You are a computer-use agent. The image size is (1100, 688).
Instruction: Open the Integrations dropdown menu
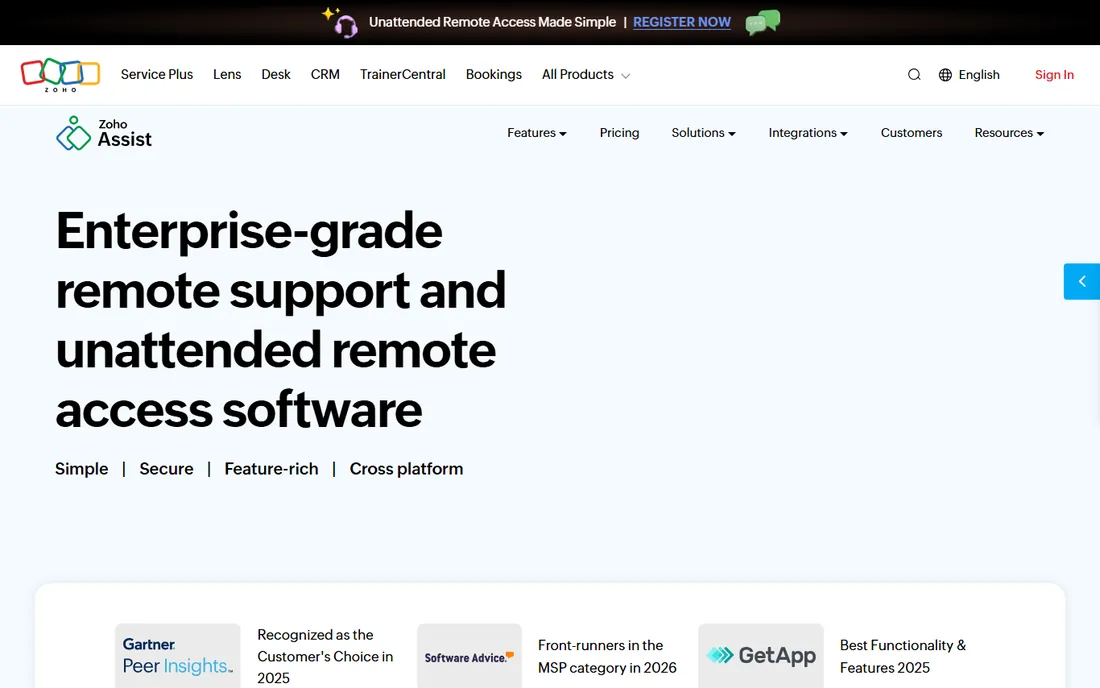[x=807, y=133]
